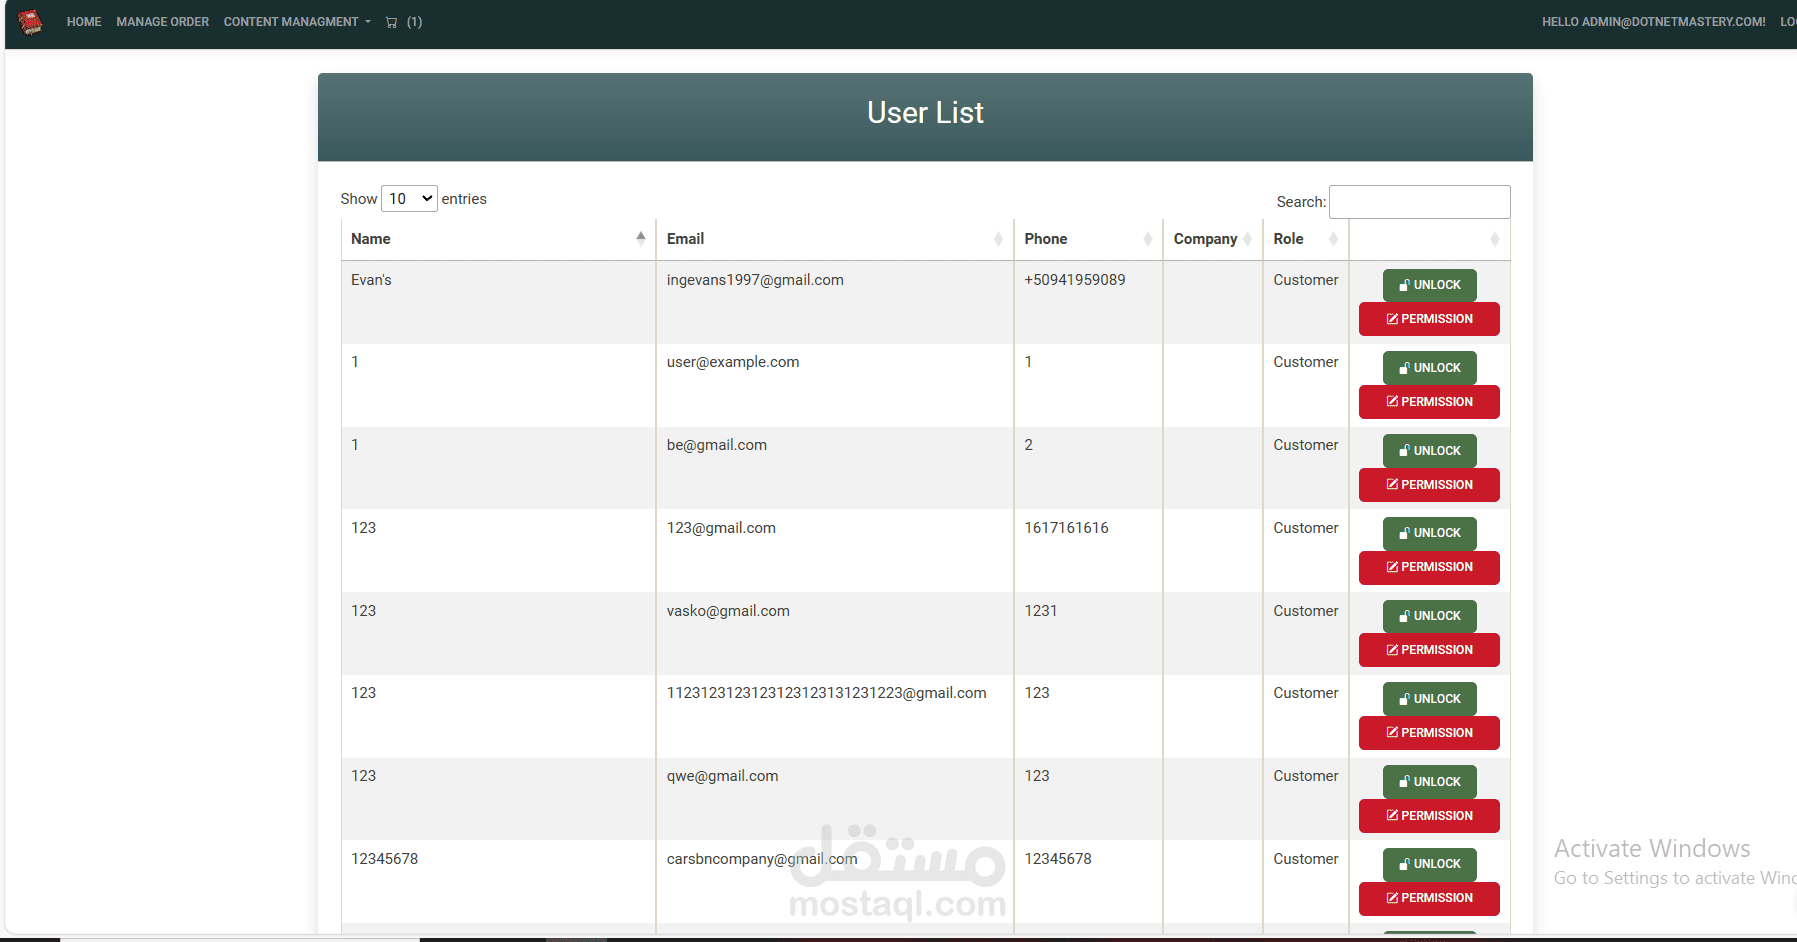The width and height of the screenshot is (1797, 942).
Task: Edit permission for carsbncompany@gmail.com
Action: coord(1430,898)
